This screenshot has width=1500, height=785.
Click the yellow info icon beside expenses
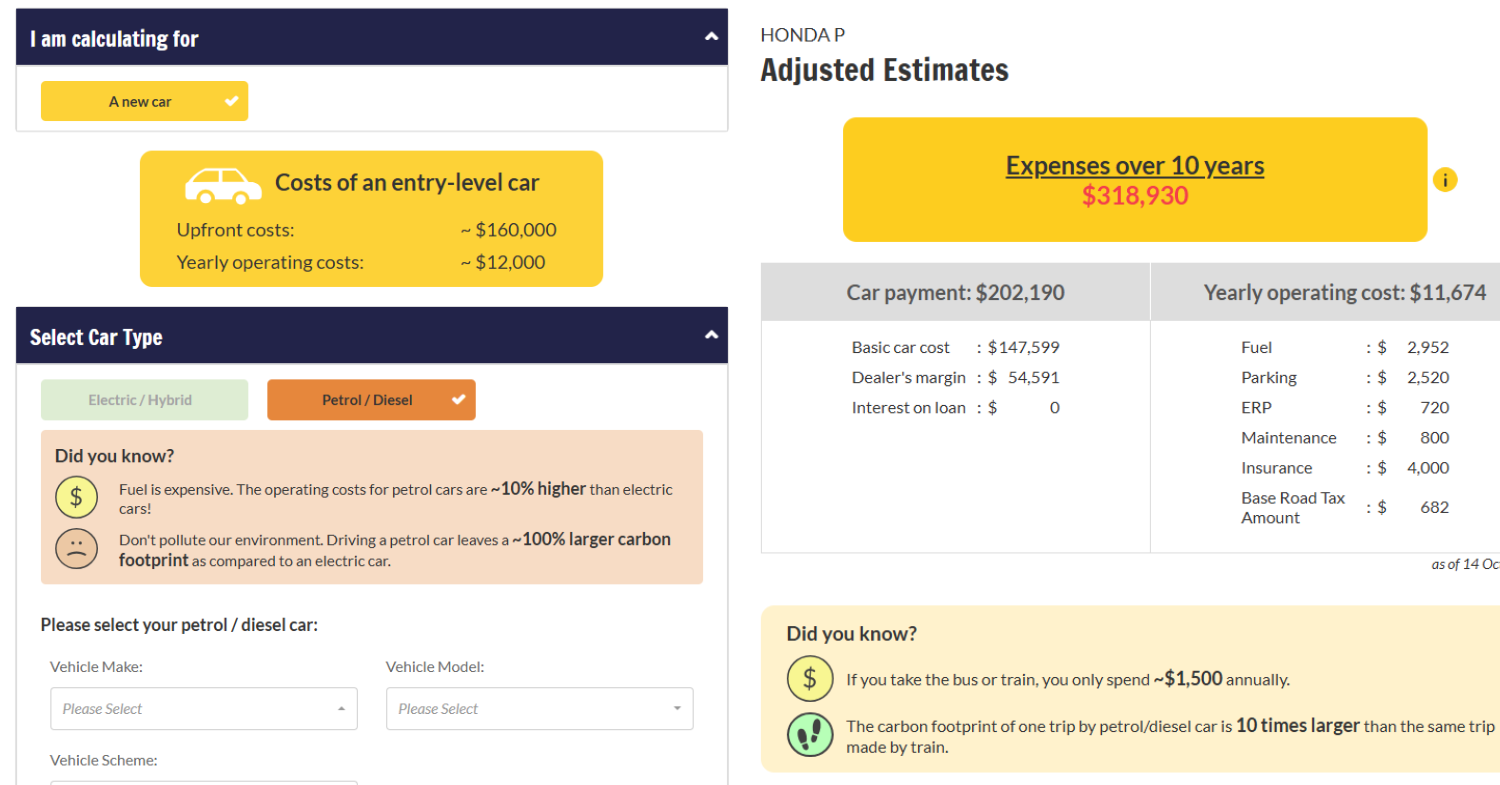1445,180
